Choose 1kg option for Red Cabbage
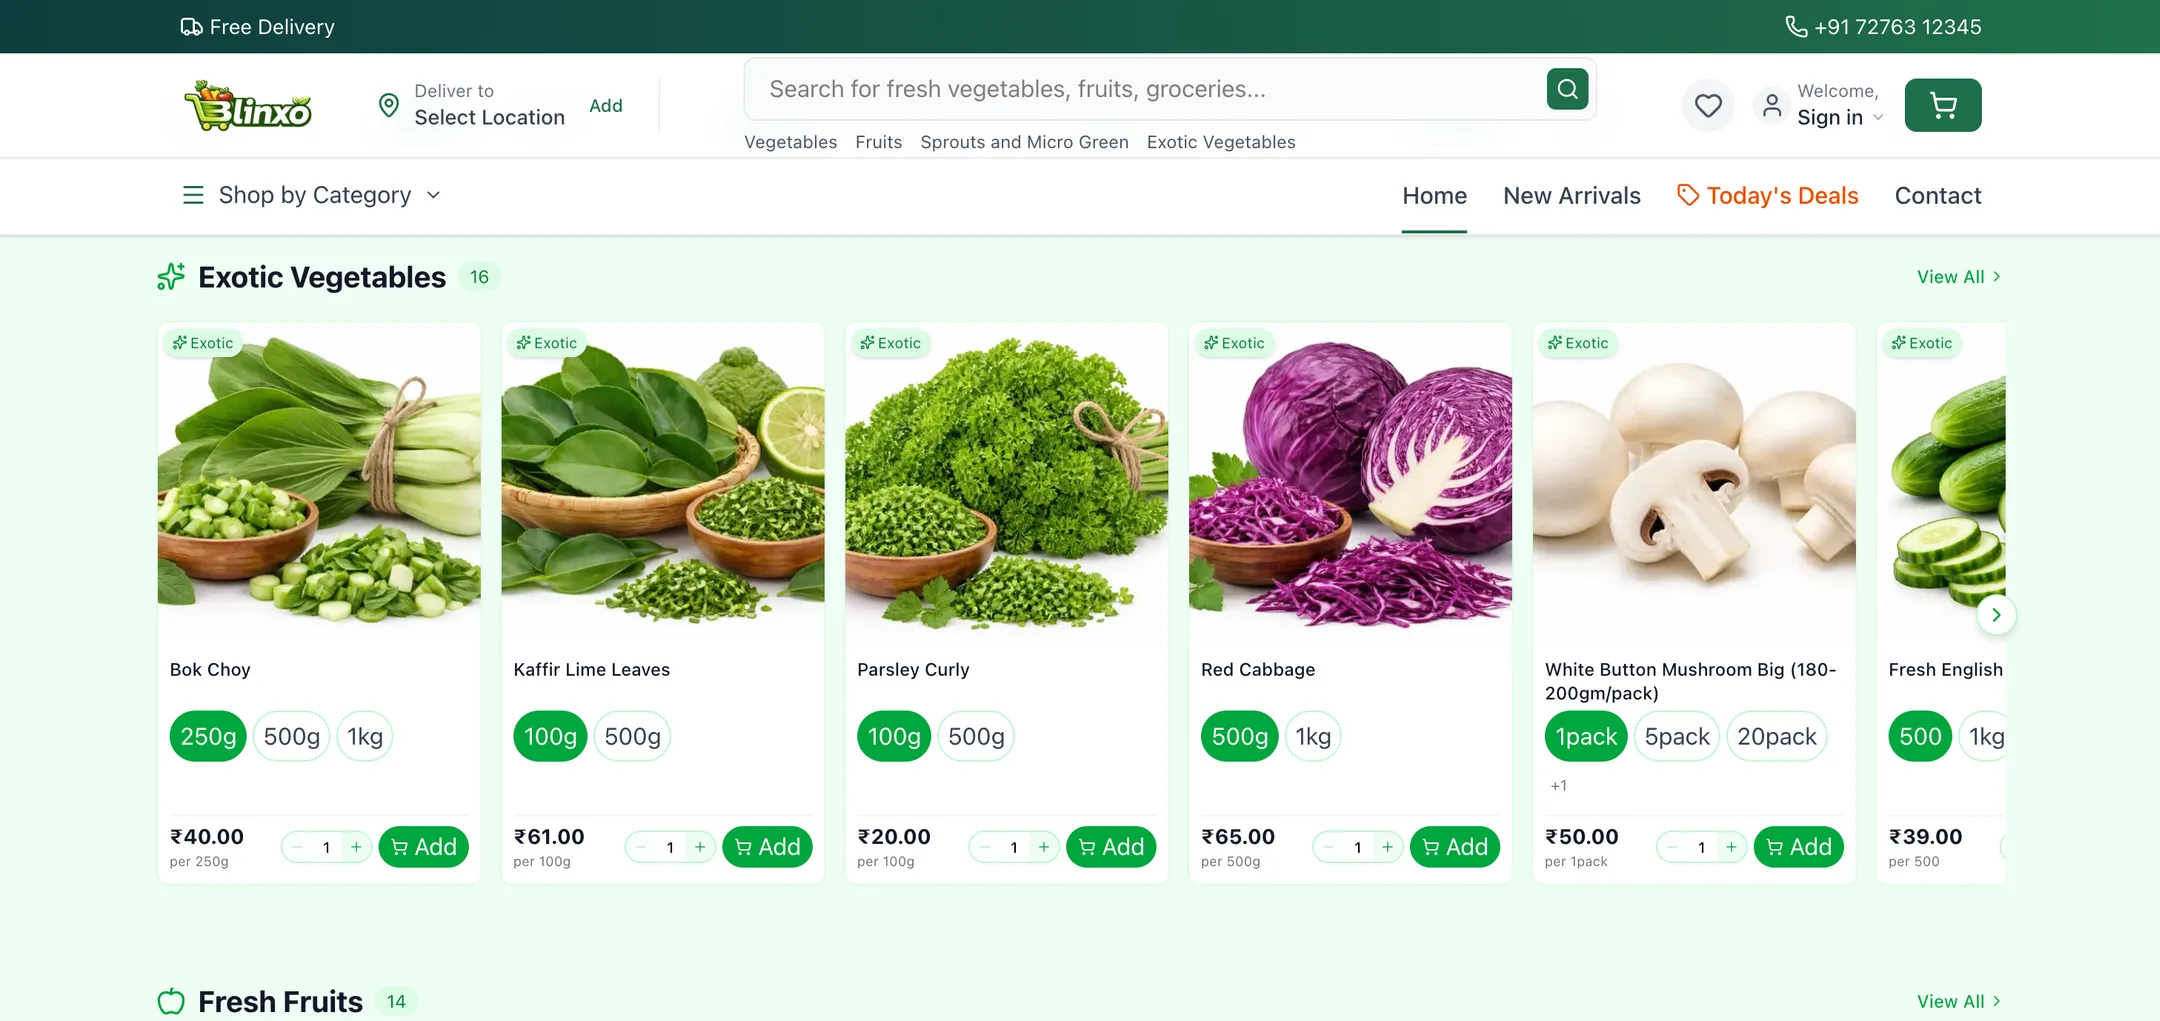Viewport: 2160px width, 1021px height. pyautogui.click(x=1313, y=737)
